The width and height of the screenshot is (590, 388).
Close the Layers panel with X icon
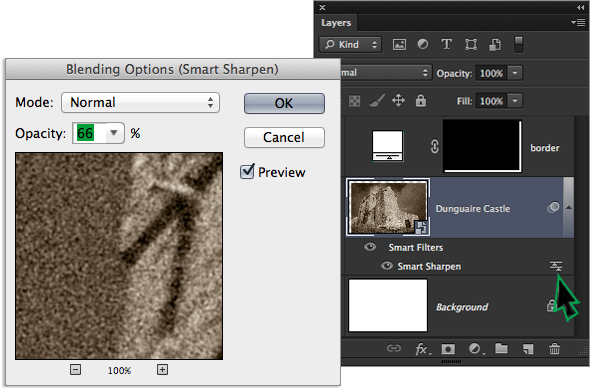coord(322,7)
